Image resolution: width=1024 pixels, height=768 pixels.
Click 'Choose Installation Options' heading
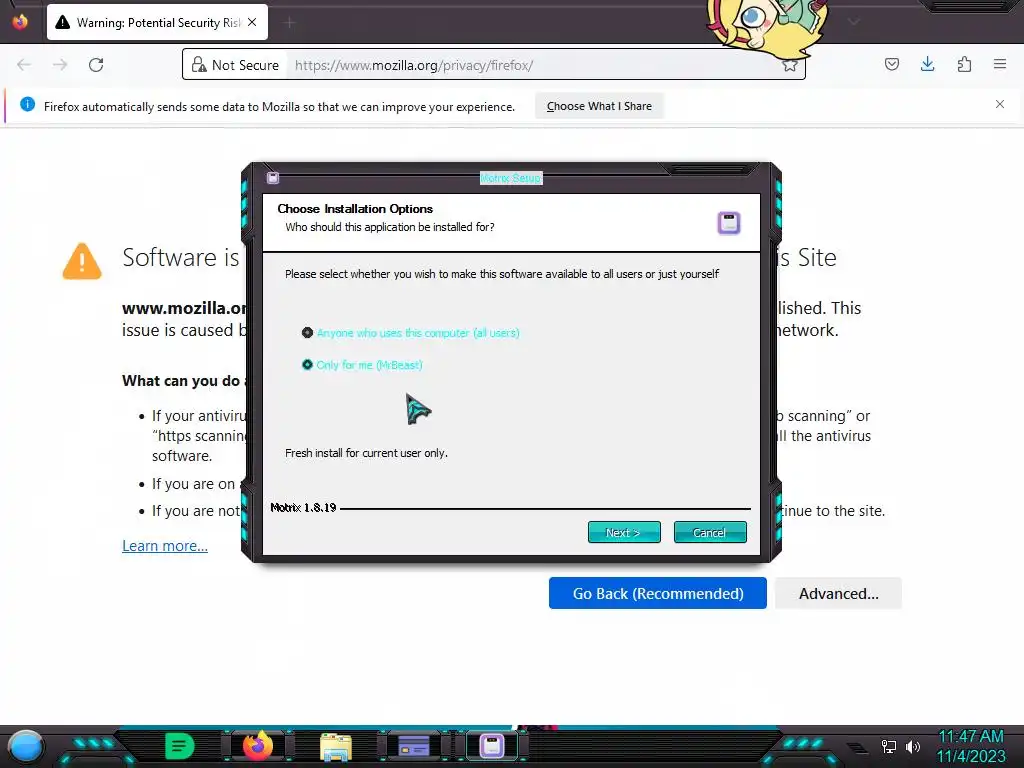point(355,209)
